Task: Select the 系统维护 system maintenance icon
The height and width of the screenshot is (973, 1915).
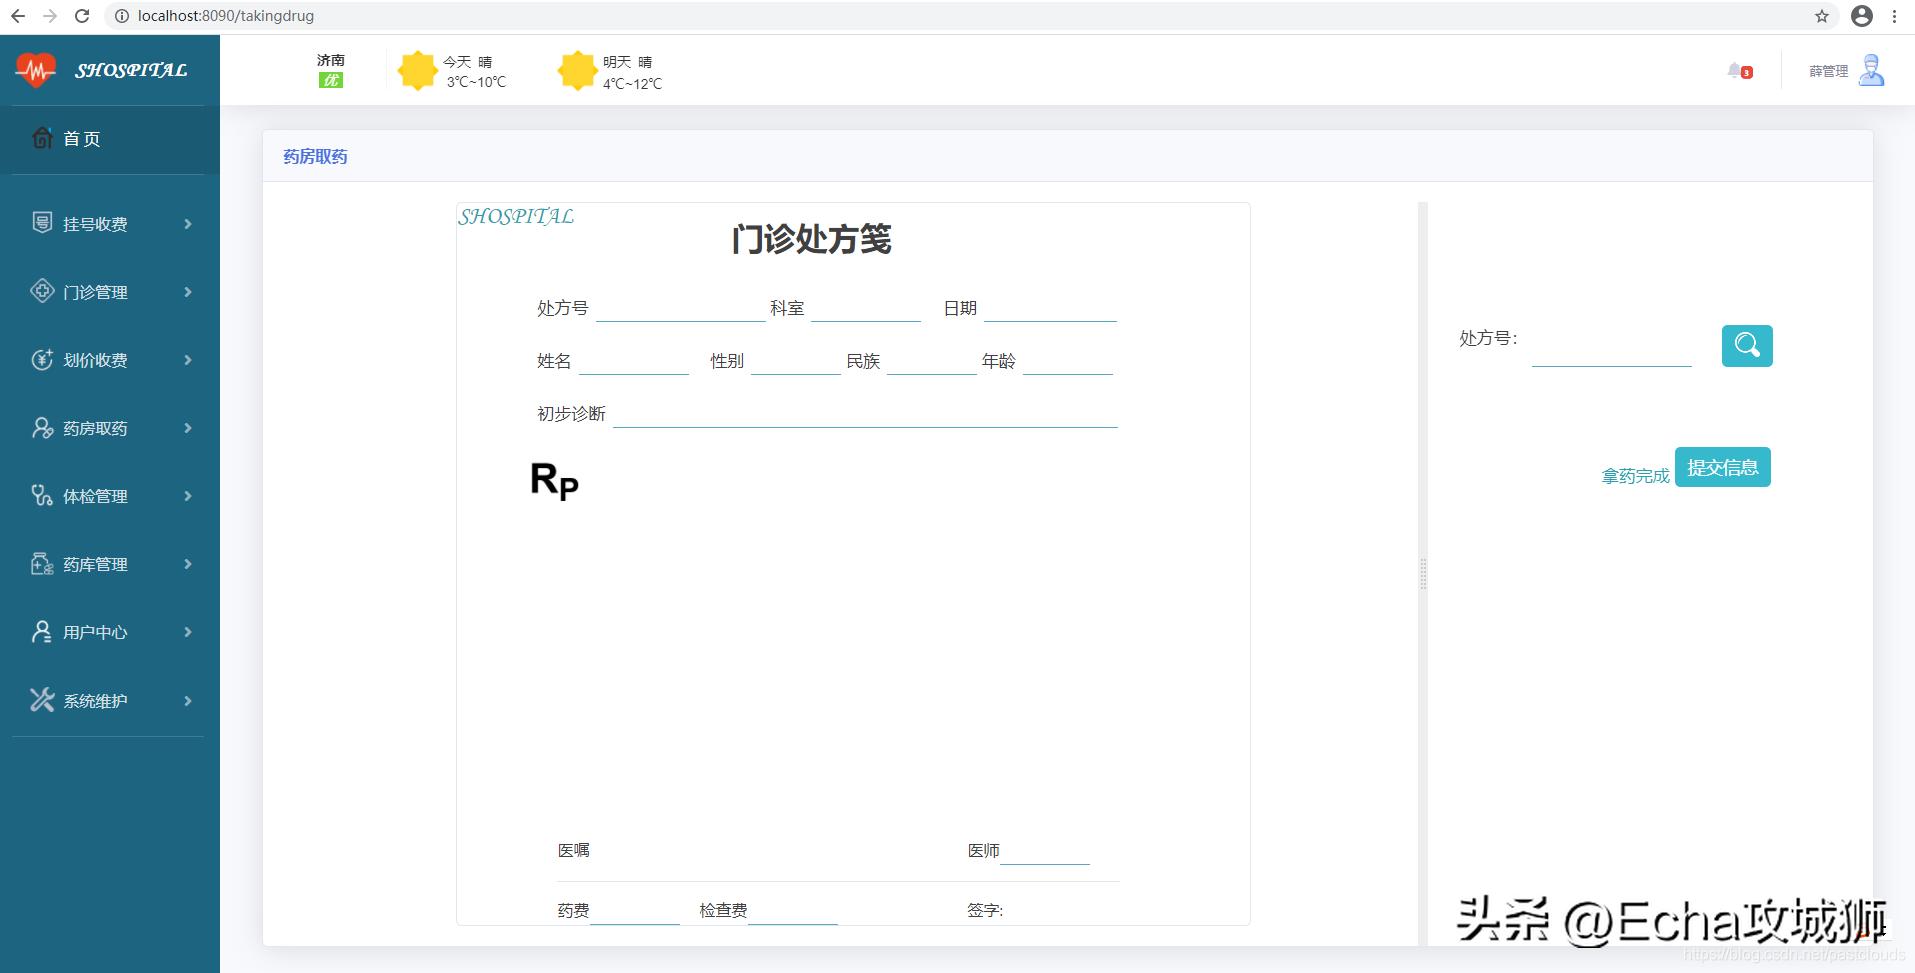Action: point(41,699)
